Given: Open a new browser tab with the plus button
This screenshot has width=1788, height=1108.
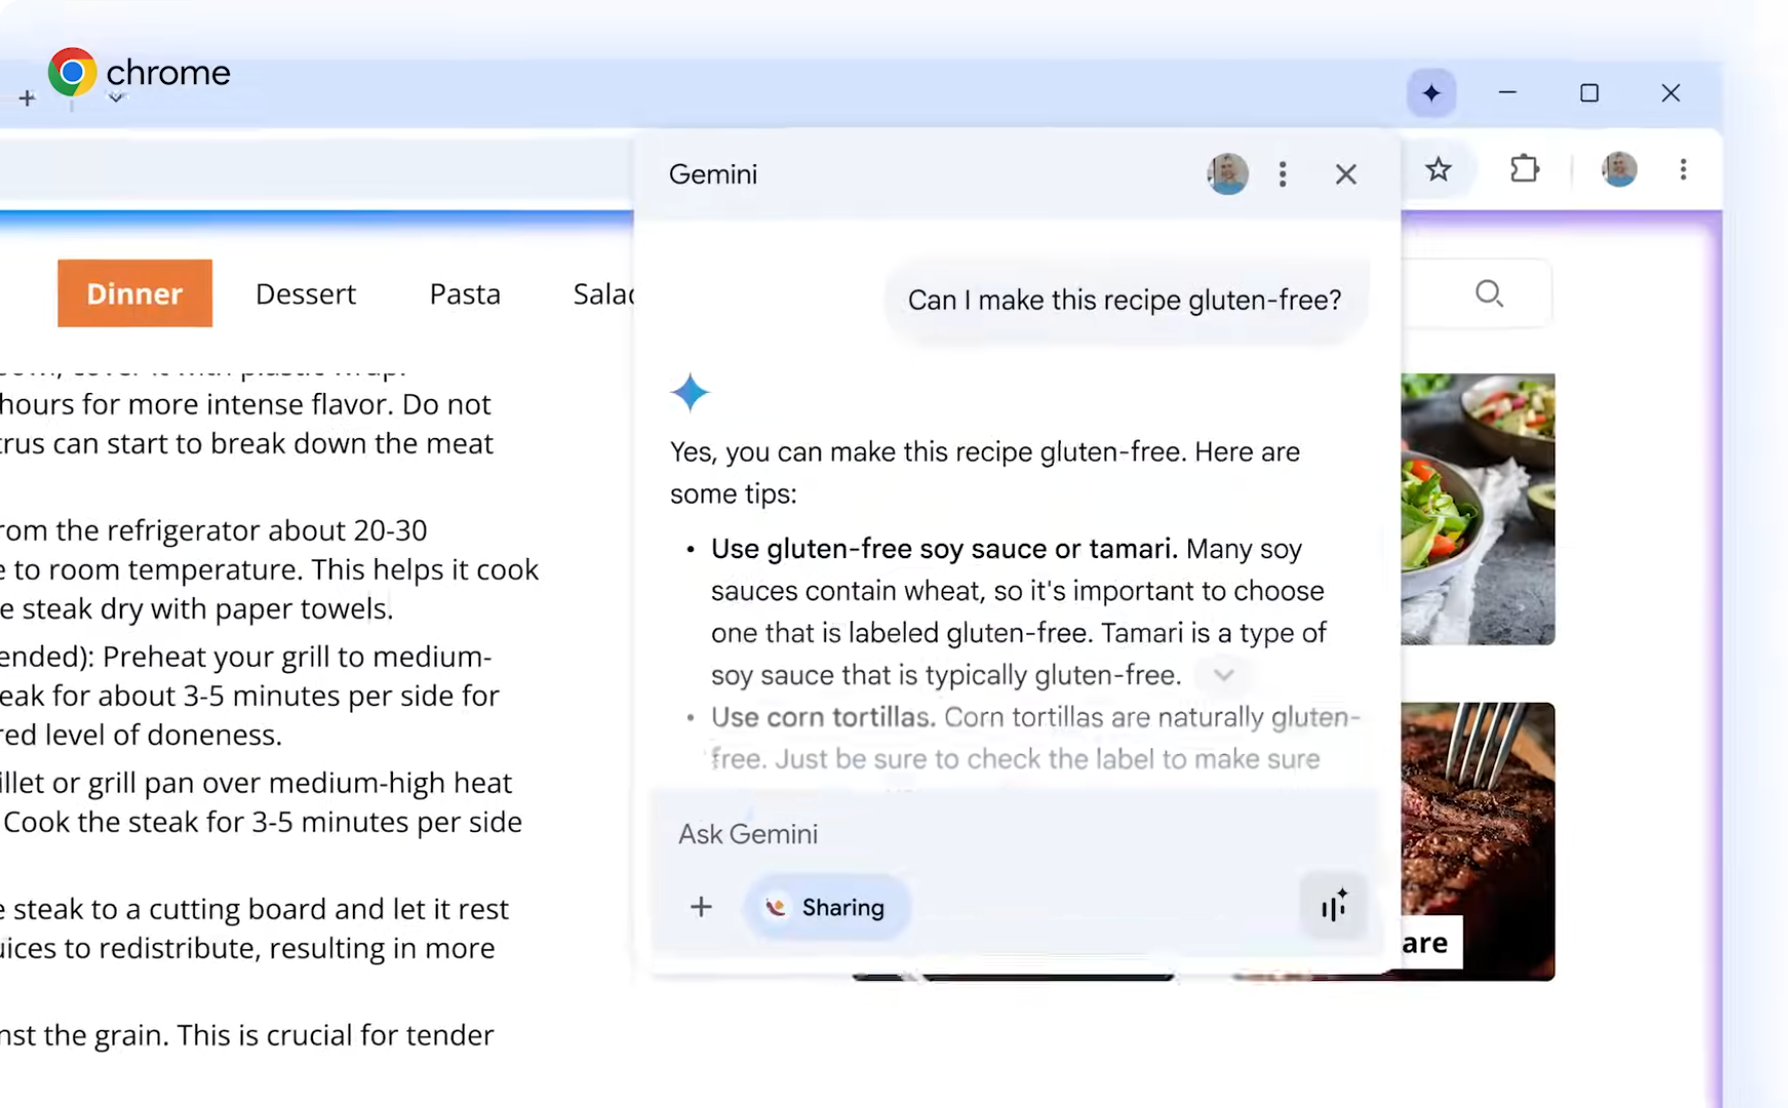Looking at the screenshot, I should (27, 98).
